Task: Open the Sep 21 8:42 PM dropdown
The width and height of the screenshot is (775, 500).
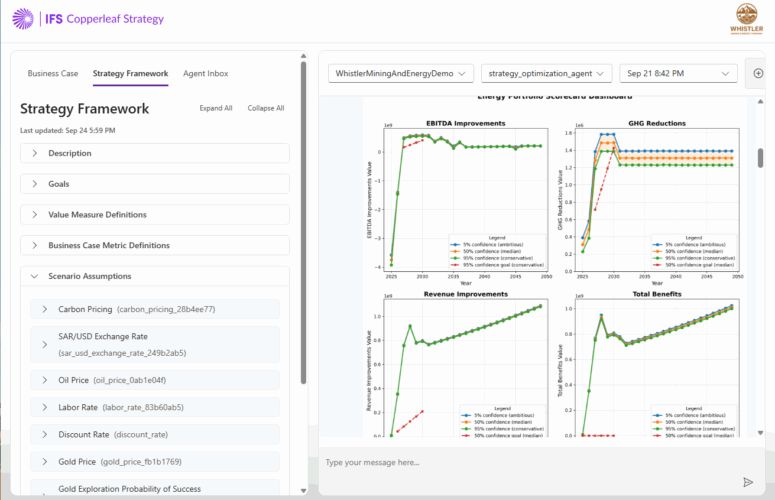Action: [x=678, y=73]
